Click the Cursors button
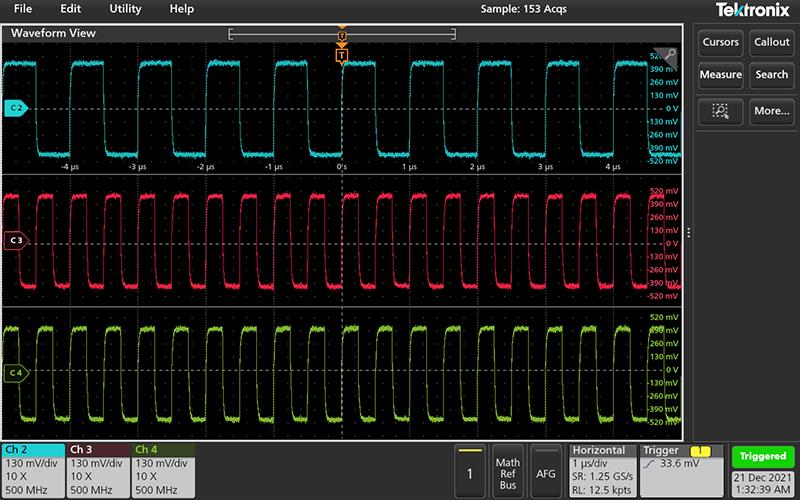The image size is (800, 500). click(x=720, y=42)
